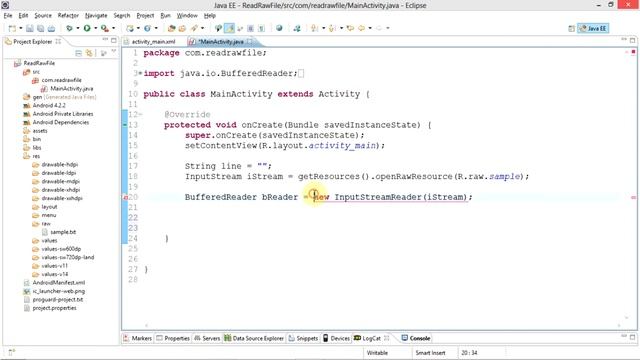
Task: Click the Last Edit Location arrow icon
Action: click(x=350, y=28)
